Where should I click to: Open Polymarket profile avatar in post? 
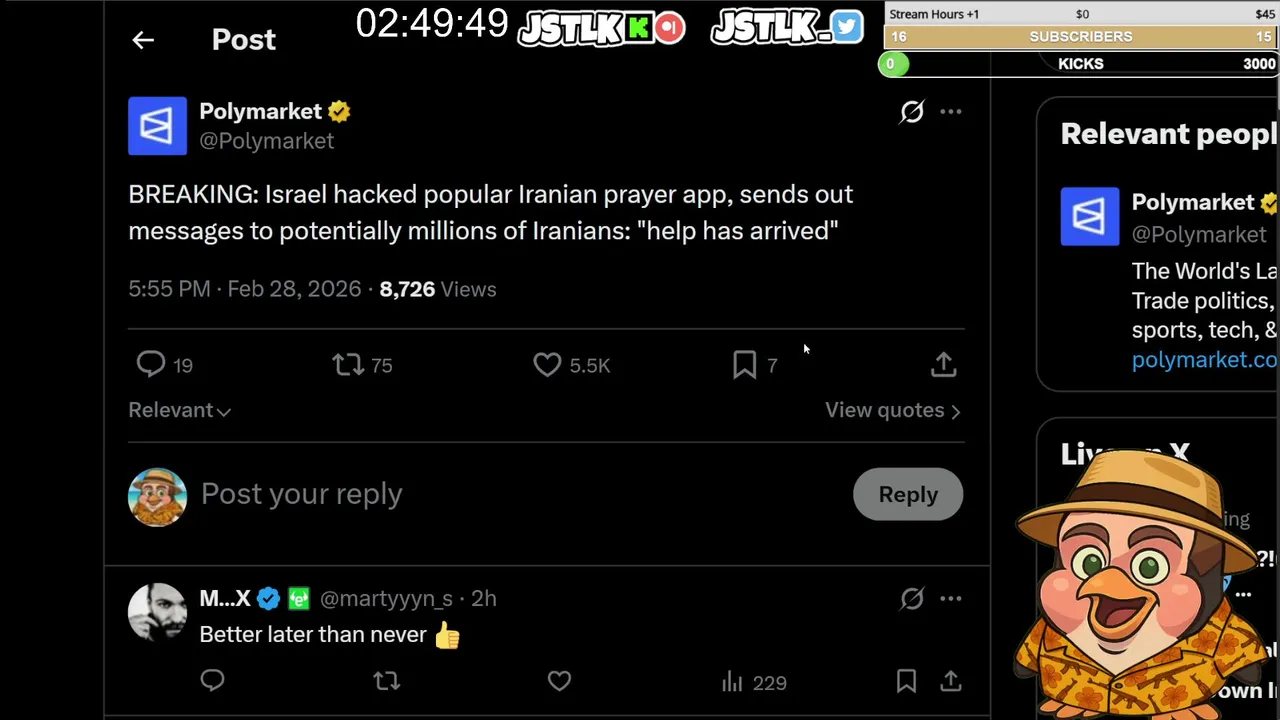click(157, 126)
